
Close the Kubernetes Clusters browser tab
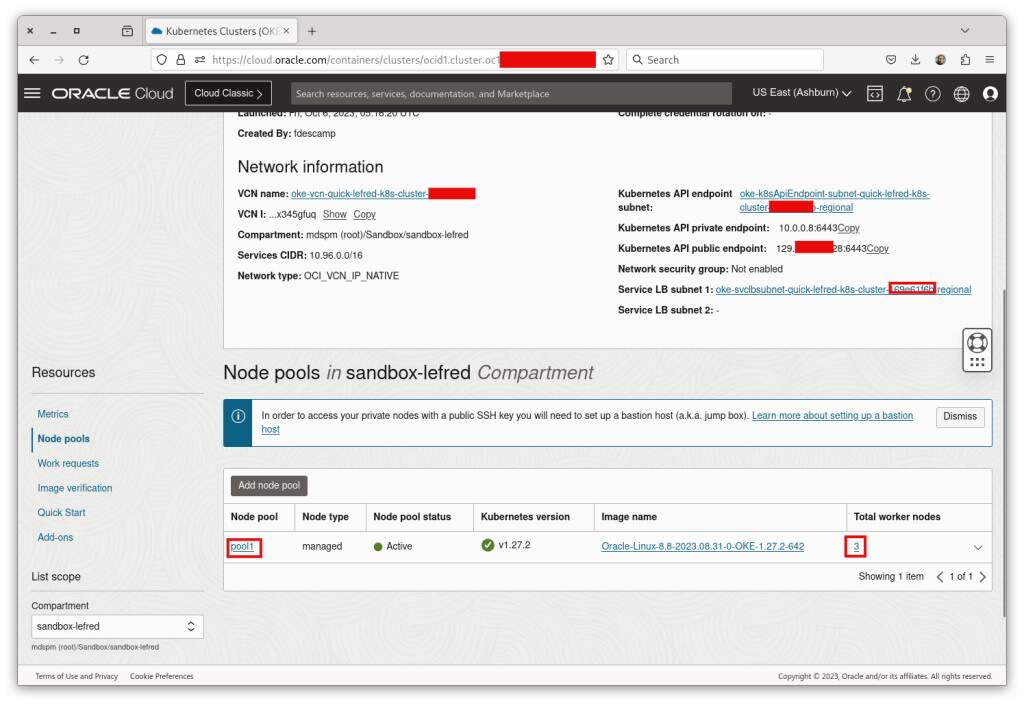point(286,31)
